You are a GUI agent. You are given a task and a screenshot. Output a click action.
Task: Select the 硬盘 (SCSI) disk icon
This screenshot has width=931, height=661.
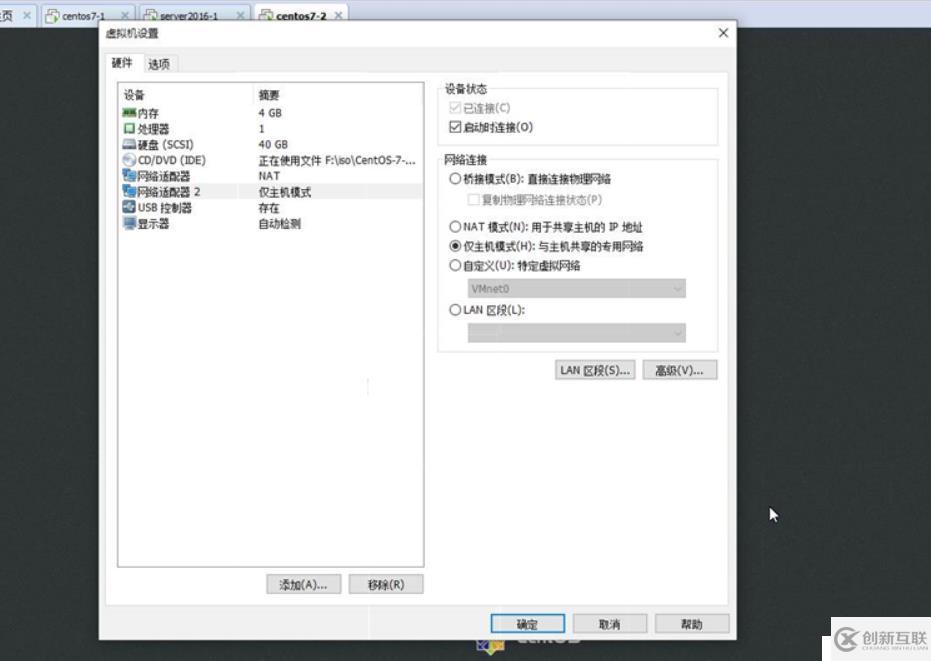pos(129,144)
